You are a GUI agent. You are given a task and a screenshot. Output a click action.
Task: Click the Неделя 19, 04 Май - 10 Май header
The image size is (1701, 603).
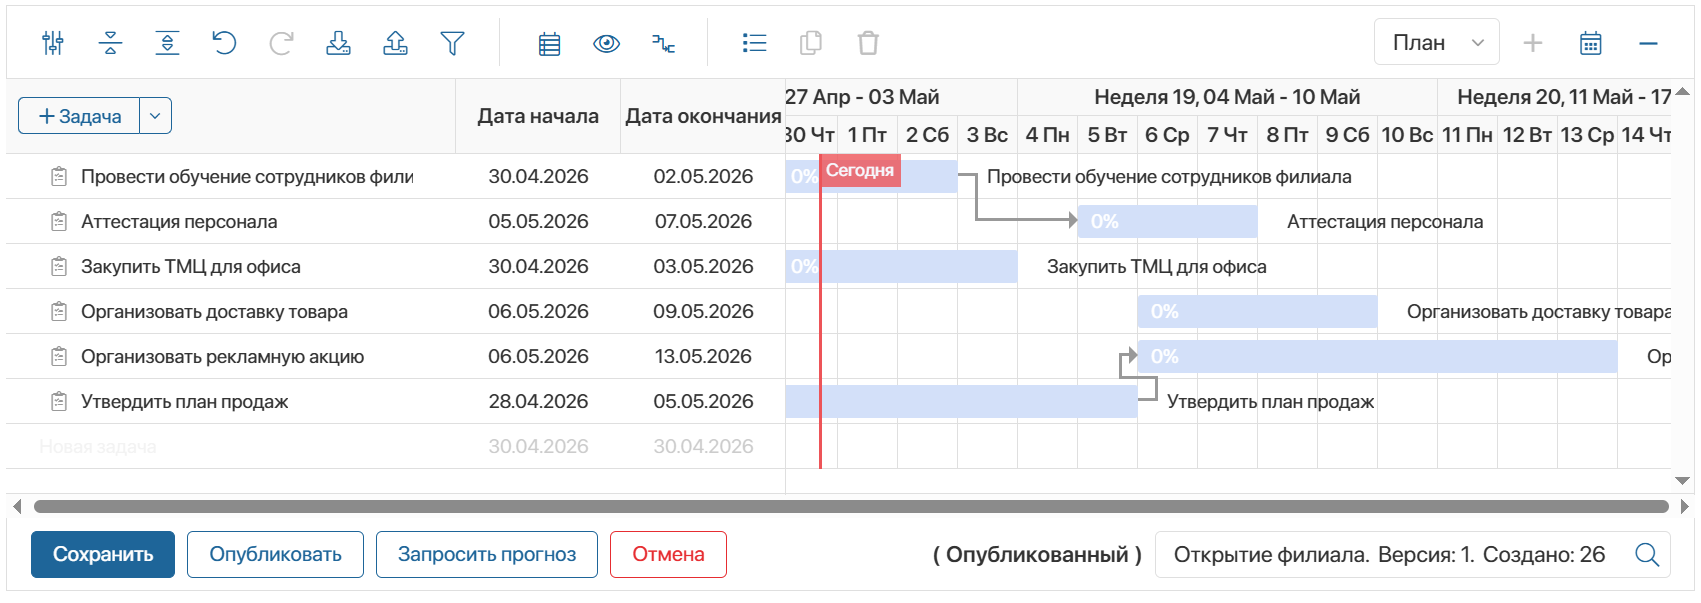click(1227, 97)
